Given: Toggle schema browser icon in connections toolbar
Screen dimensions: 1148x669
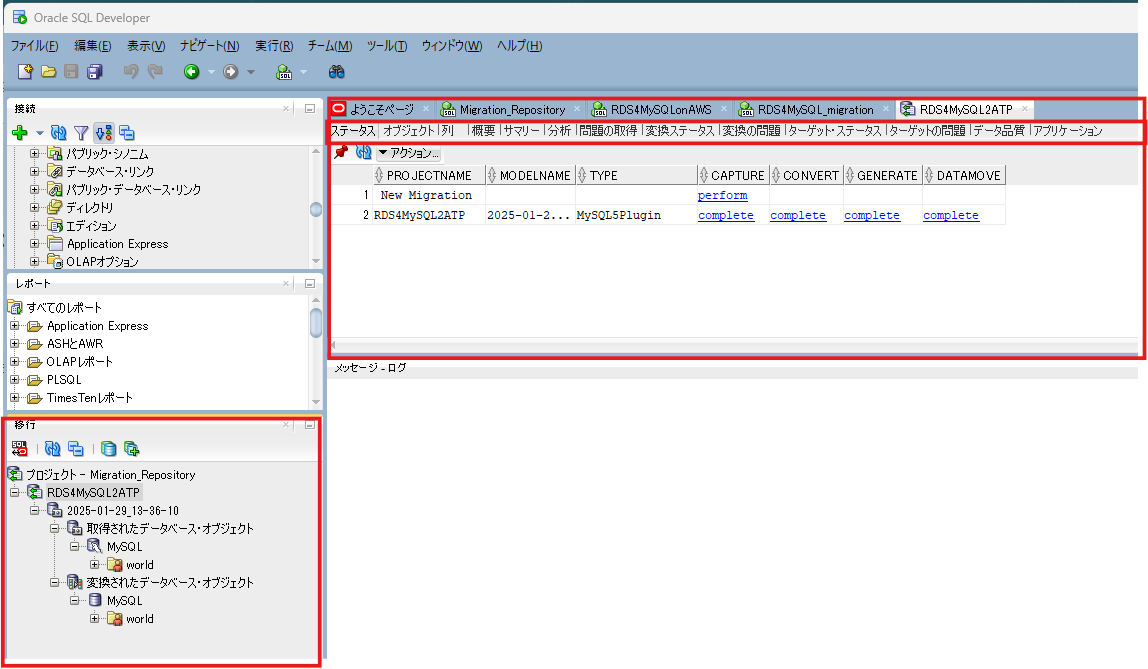Looking at the screenshot, I should 104,132.
